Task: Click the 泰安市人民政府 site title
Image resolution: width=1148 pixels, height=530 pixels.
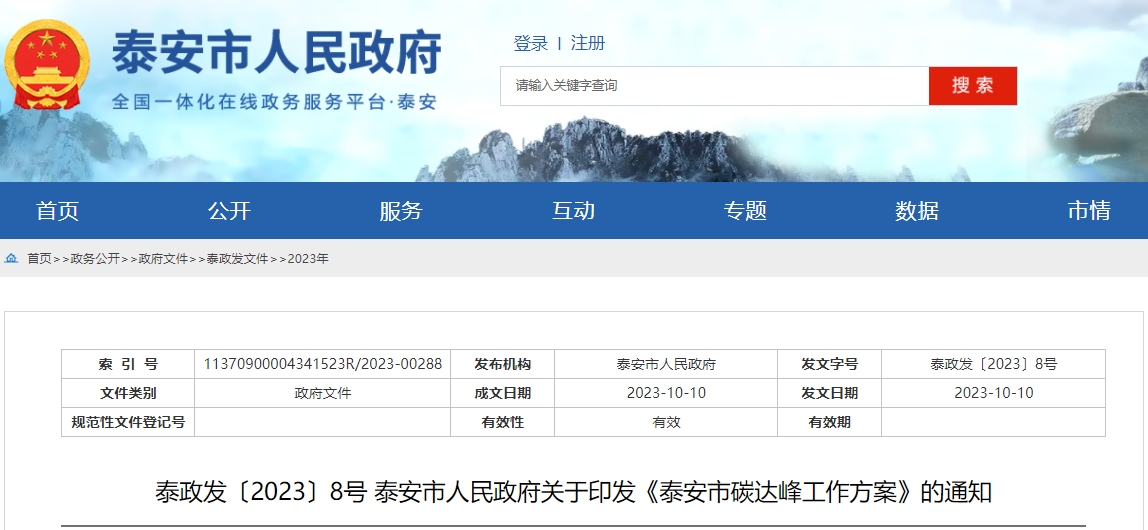Action: (x=276, y=53)
